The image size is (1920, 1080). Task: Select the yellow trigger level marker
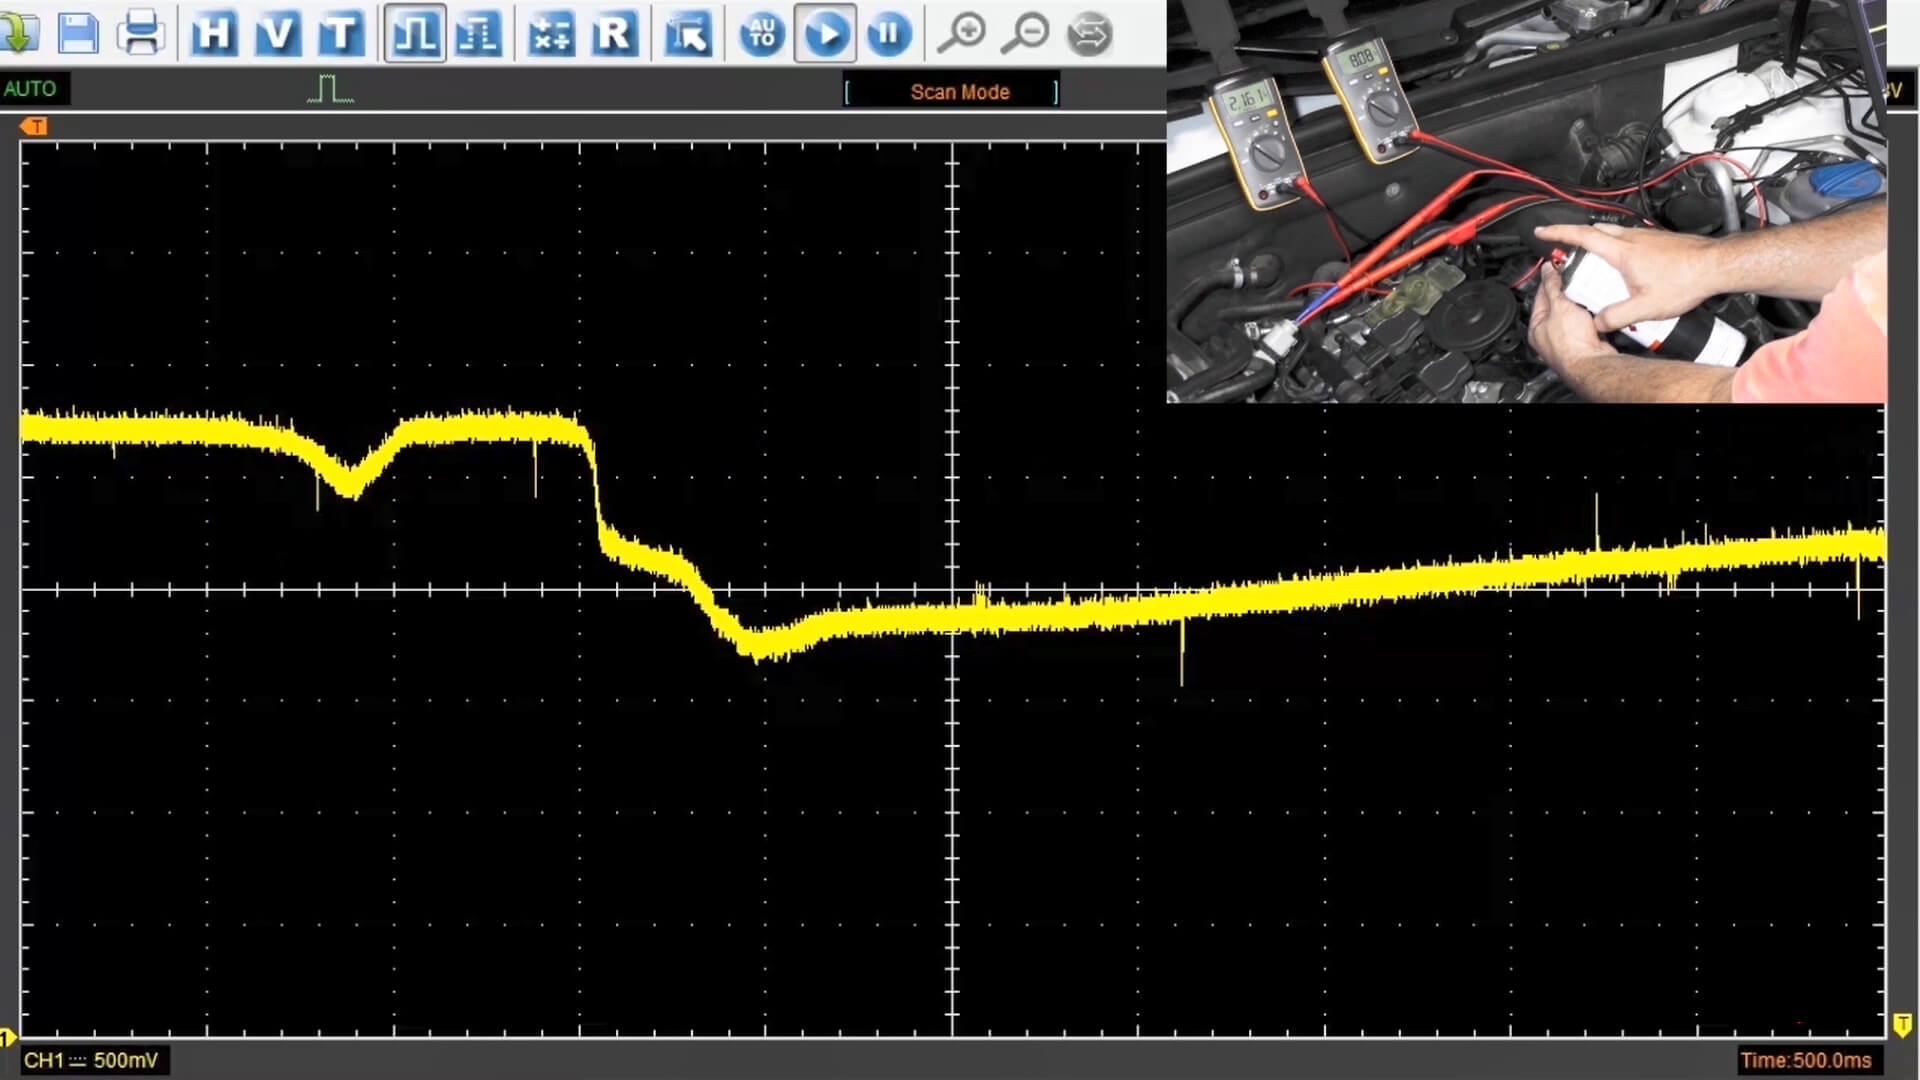click(x=1902, y=1025)
